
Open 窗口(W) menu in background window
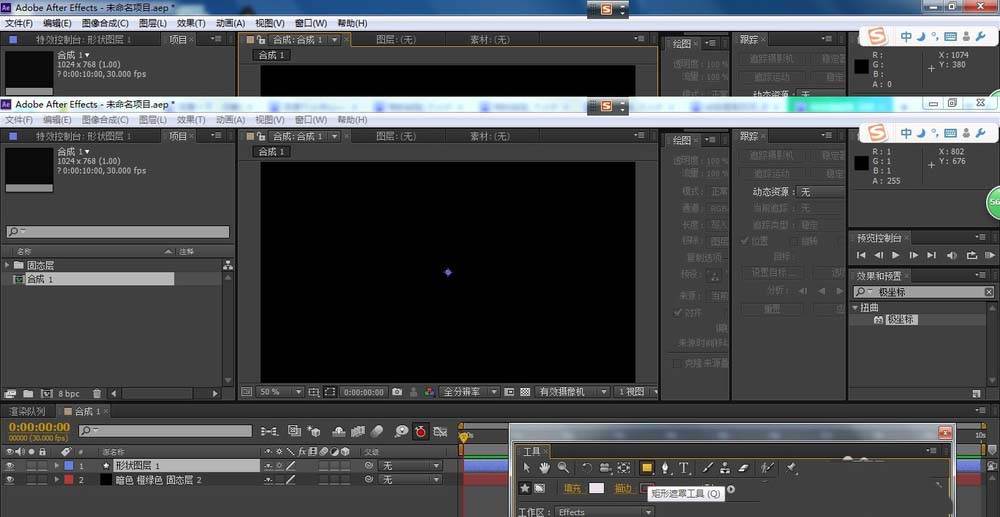pyautogui.click(x=311, y=23)
